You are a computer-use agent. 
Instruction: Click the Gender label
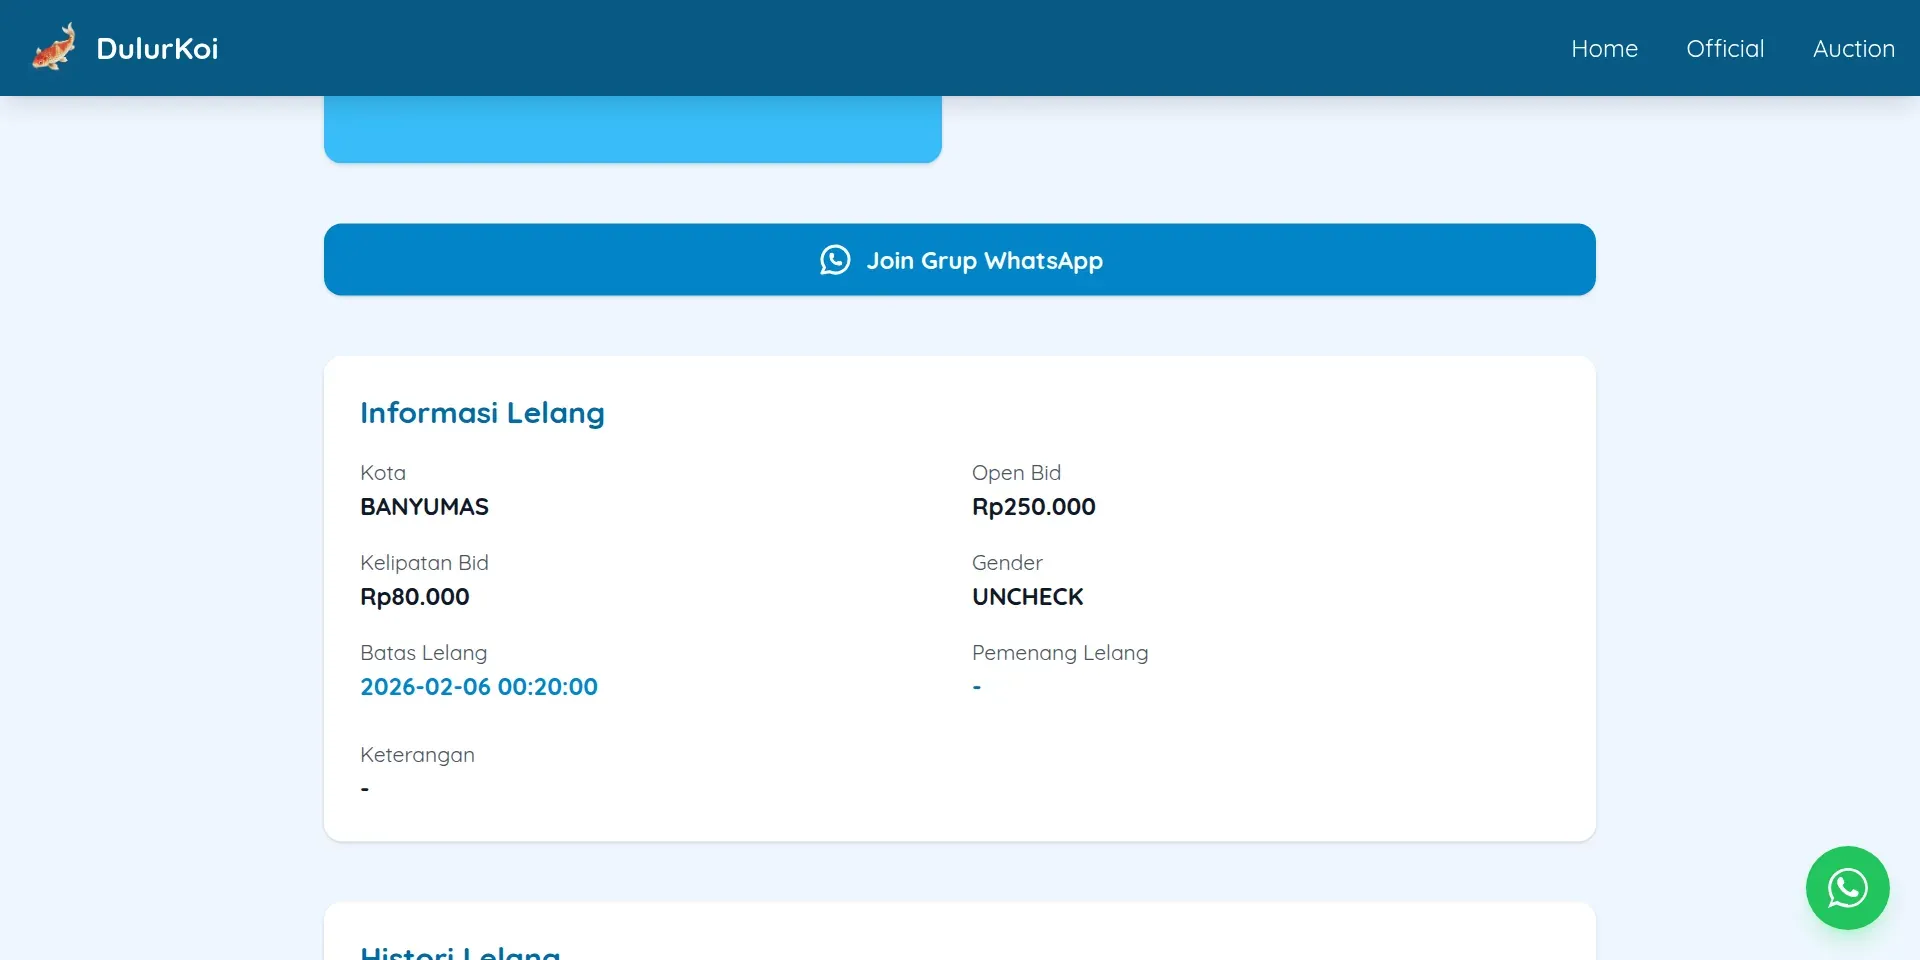(x=1007, y=563)
